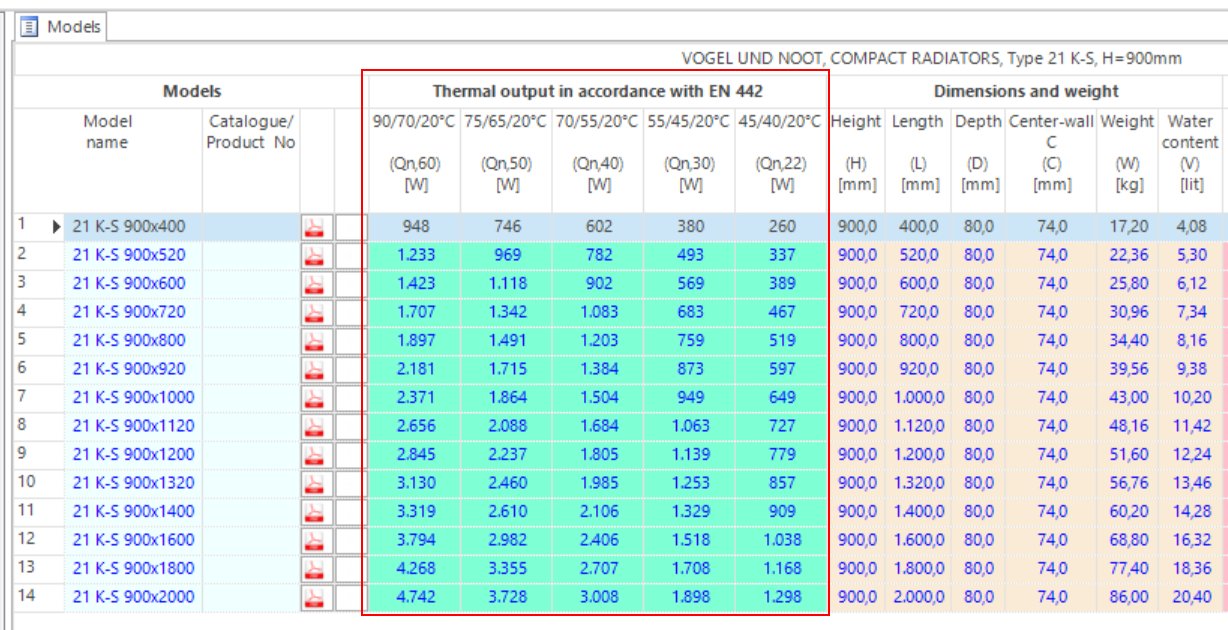The width and height of the screenshot is (1228, 630).
Task: Click the Water content column header
Action: tap(1190, 131)
